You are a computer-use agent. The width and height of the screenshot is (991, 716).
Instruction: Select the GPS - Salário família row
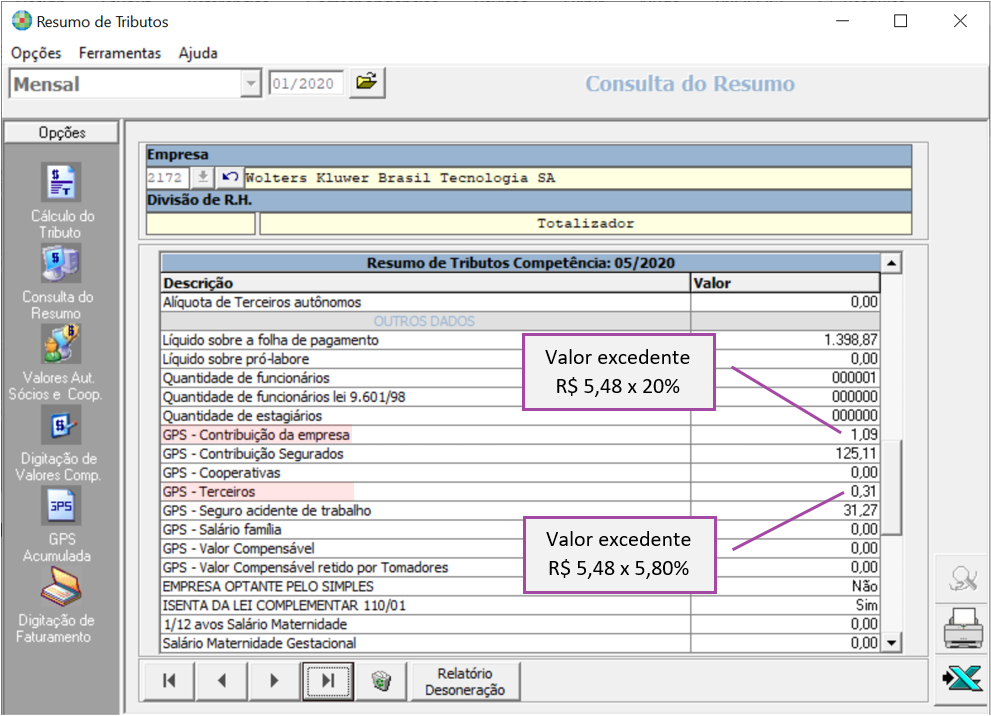(x=520, y=530)
